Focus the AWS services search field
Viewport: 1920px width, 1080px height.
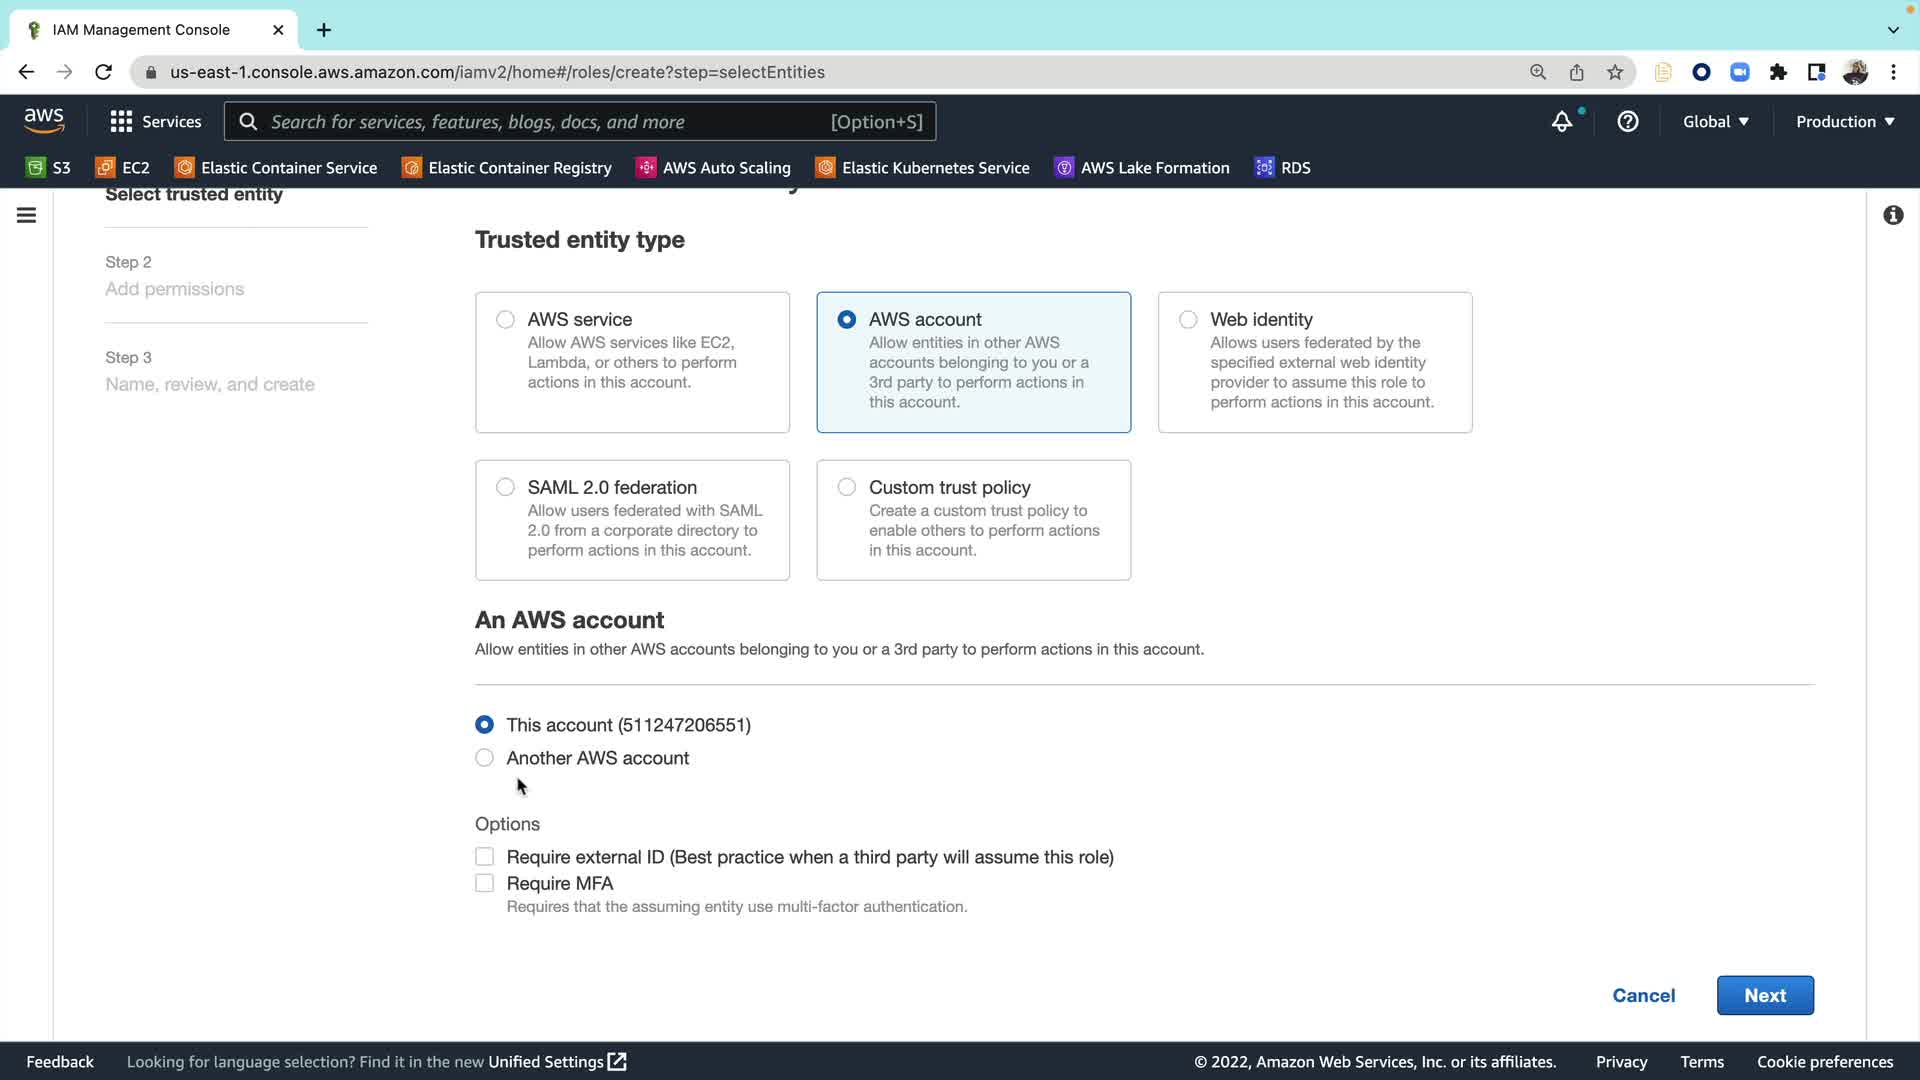coord(545,122)
